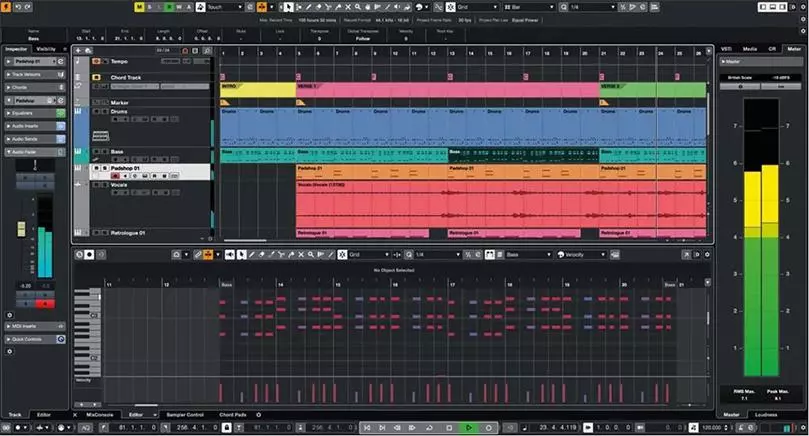Select the Play speaker tool

(x=397, y=7)
